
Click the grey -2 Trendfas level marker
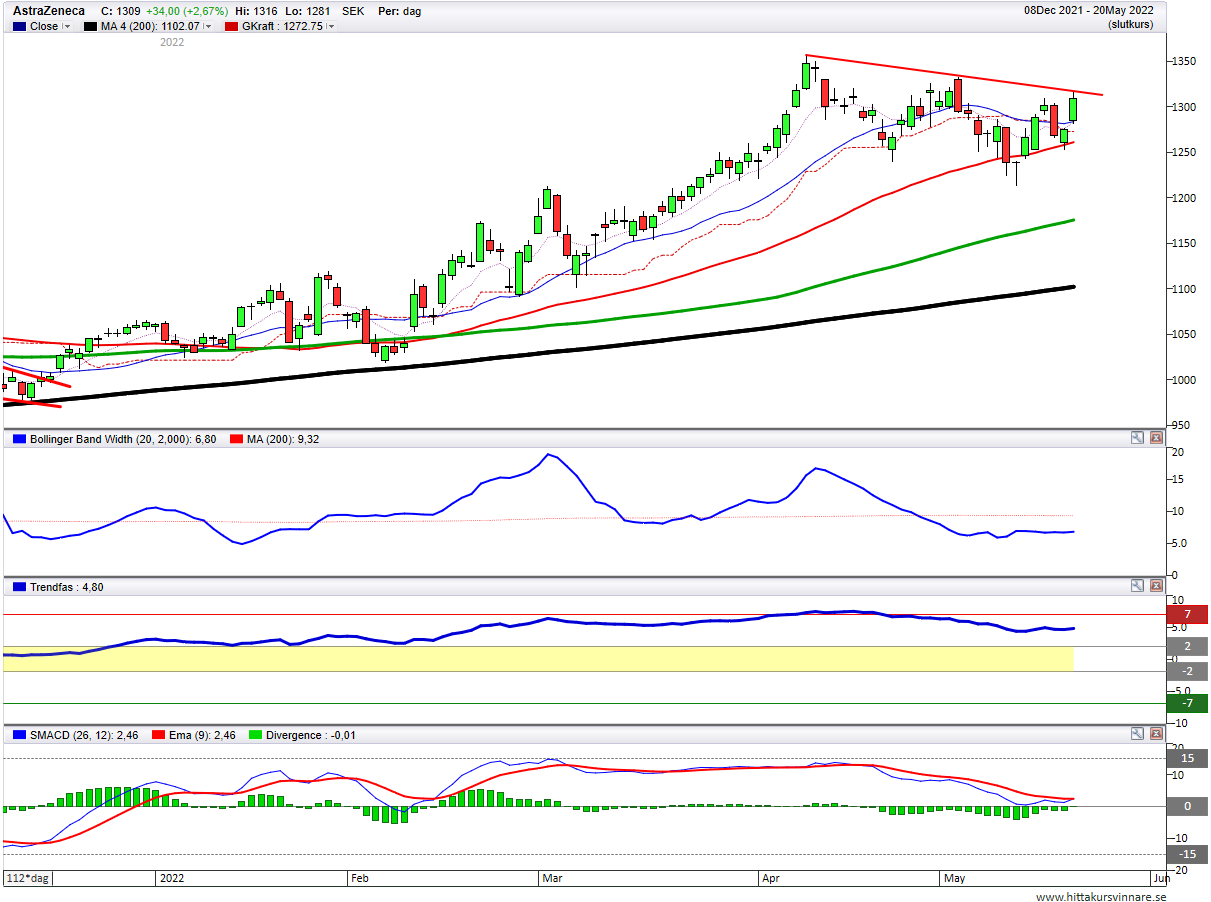click(1187, 671)
